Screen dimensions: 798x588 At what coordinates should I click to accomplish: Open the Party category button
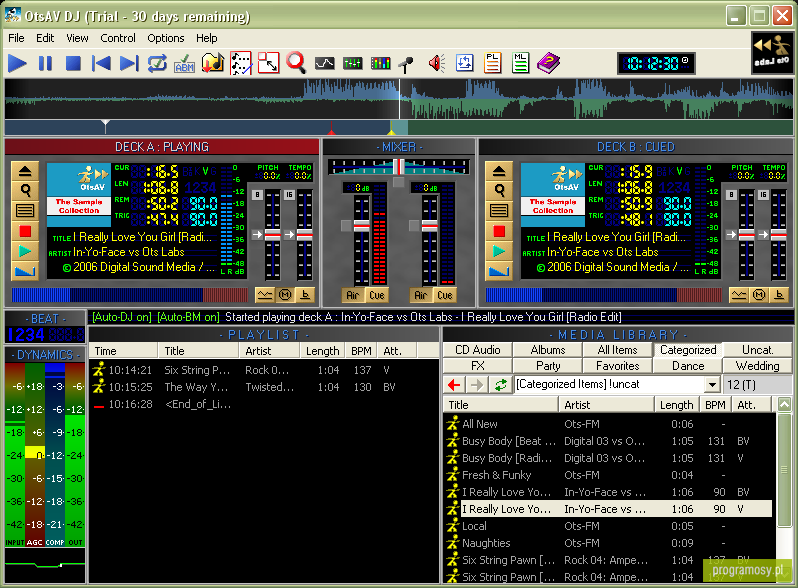548,366
